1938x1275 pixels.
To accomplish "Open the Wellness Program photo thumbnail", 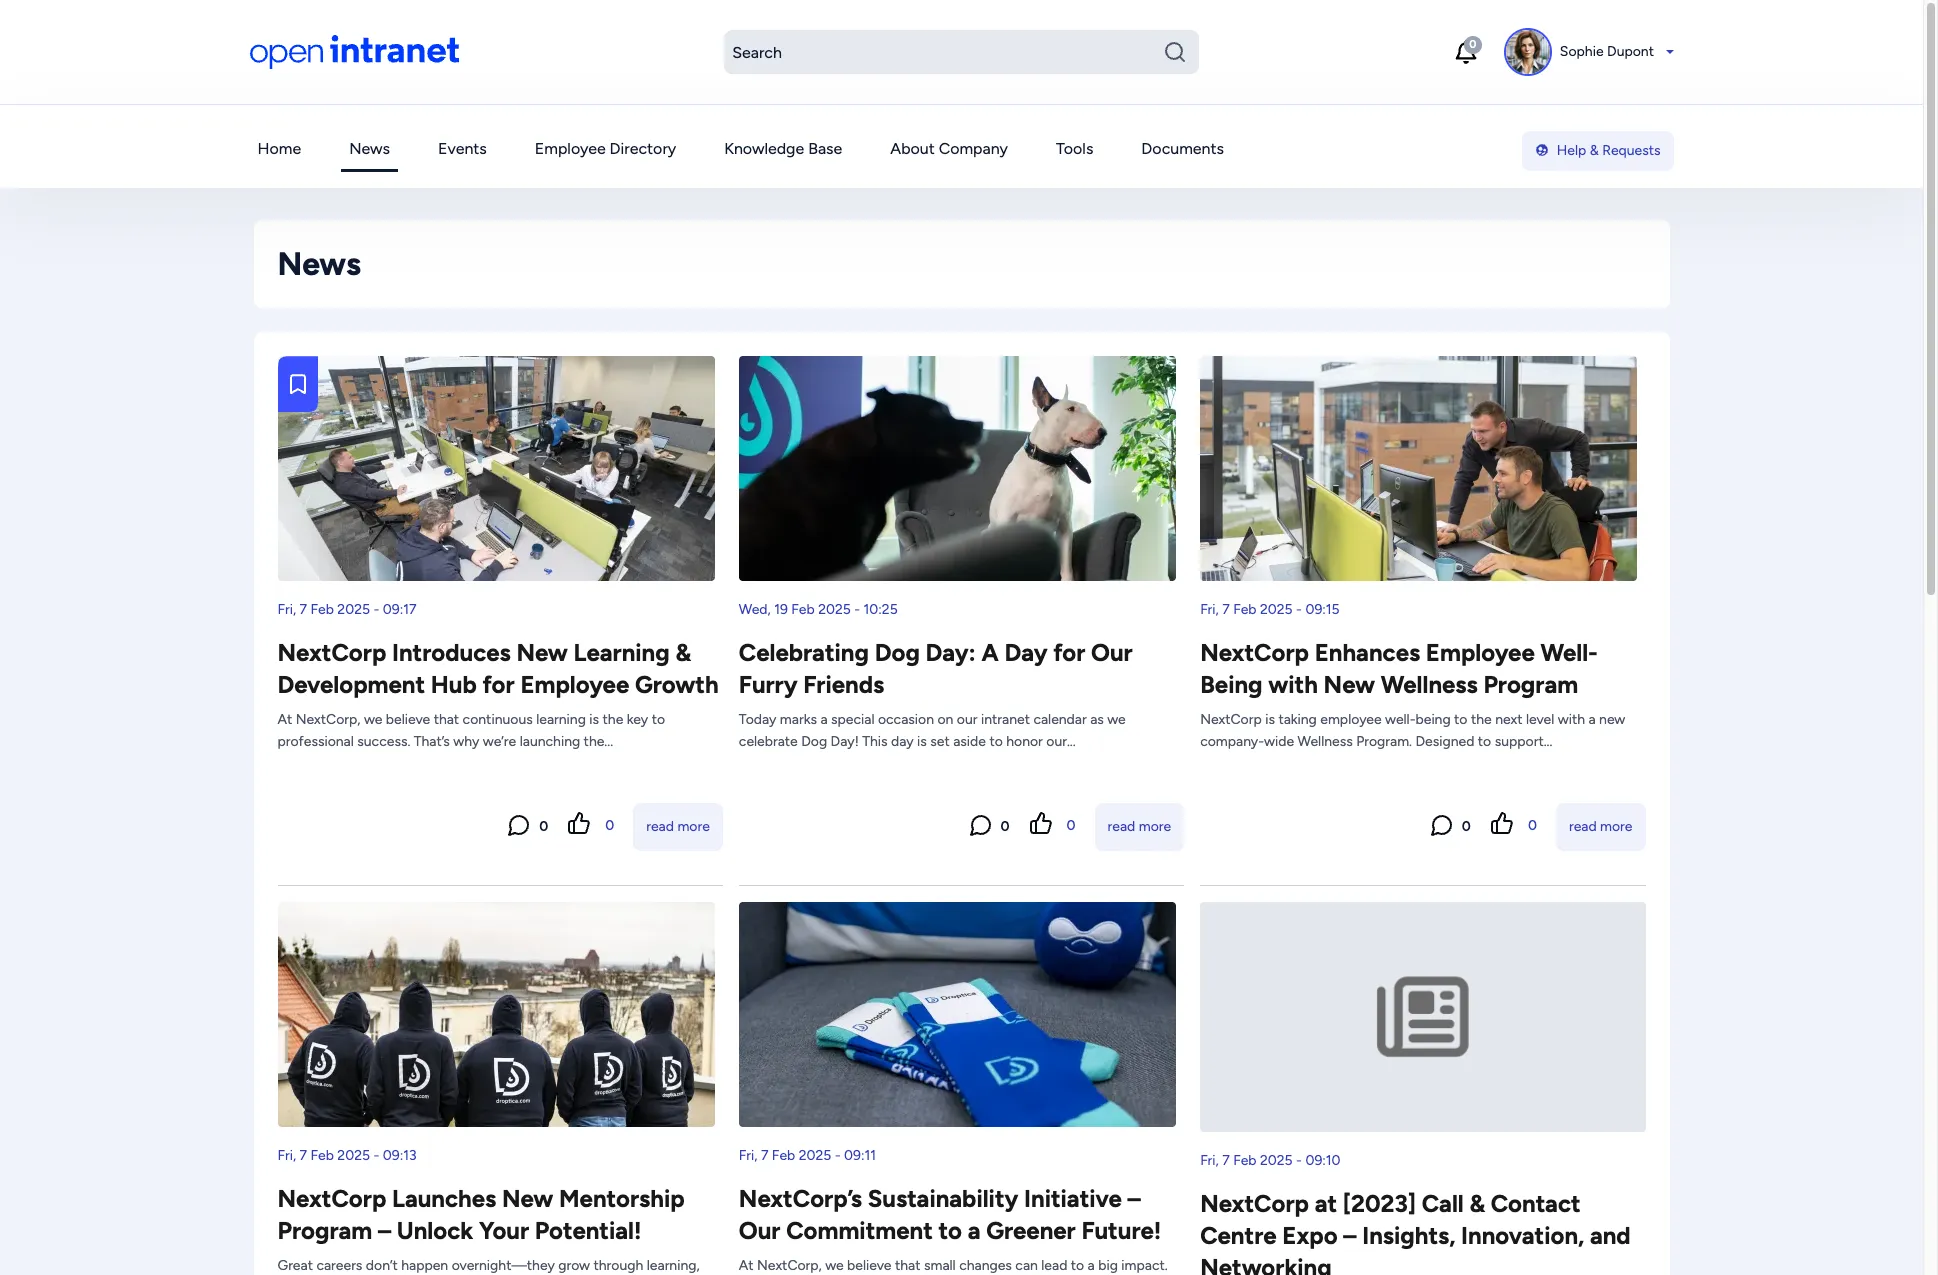I will coord(1418,468).
